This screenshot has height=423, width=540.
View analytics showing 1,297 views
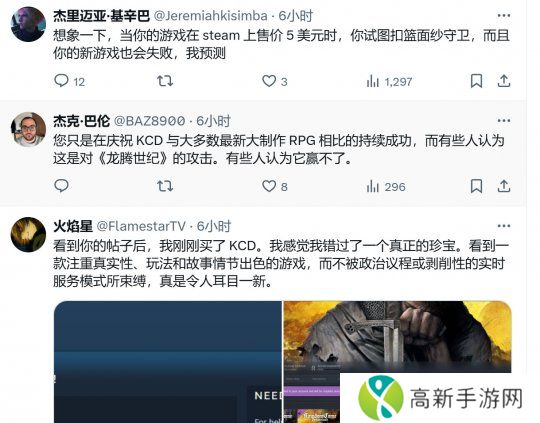point(389,81)
